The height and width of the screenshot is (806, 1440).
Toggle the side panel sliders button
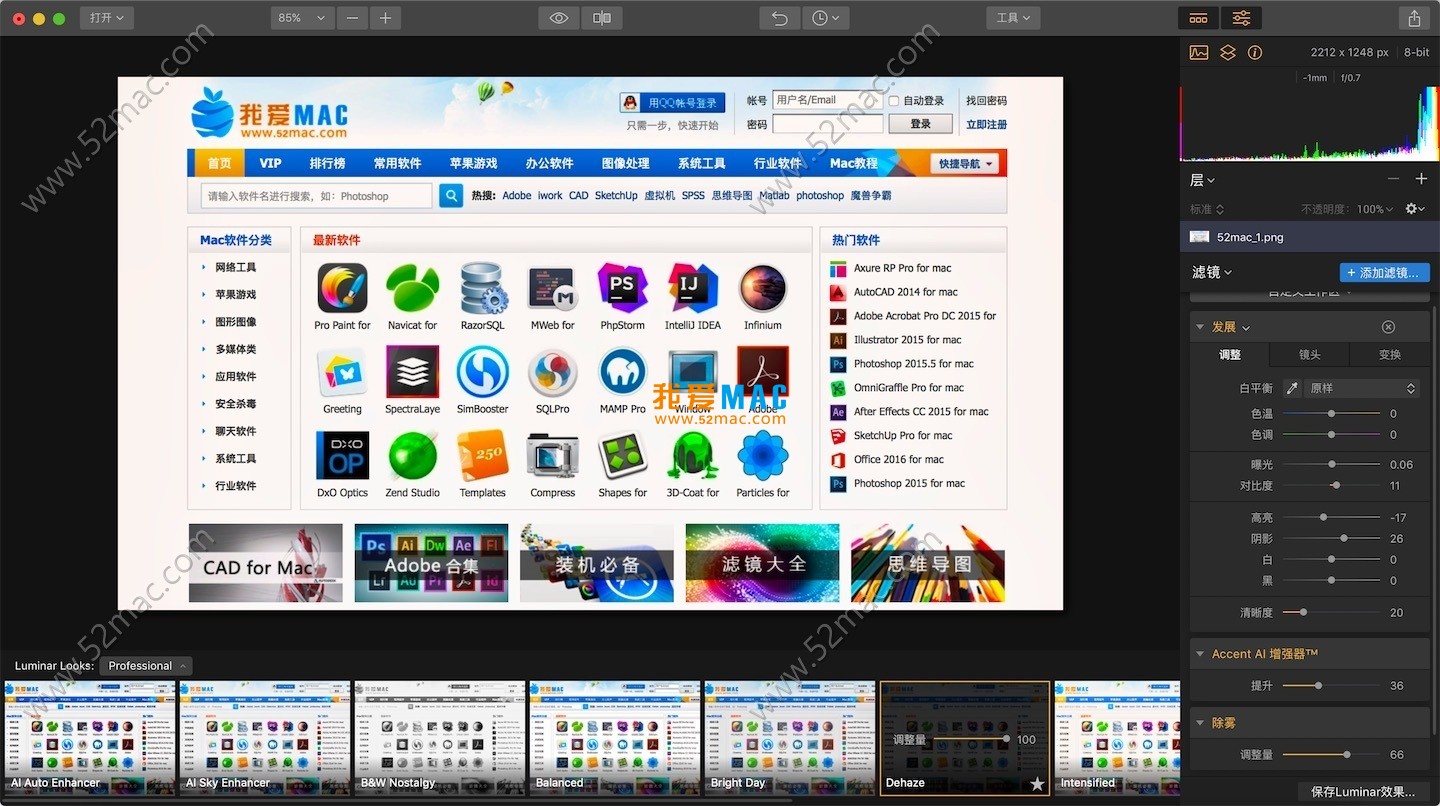pos(1241,18)
